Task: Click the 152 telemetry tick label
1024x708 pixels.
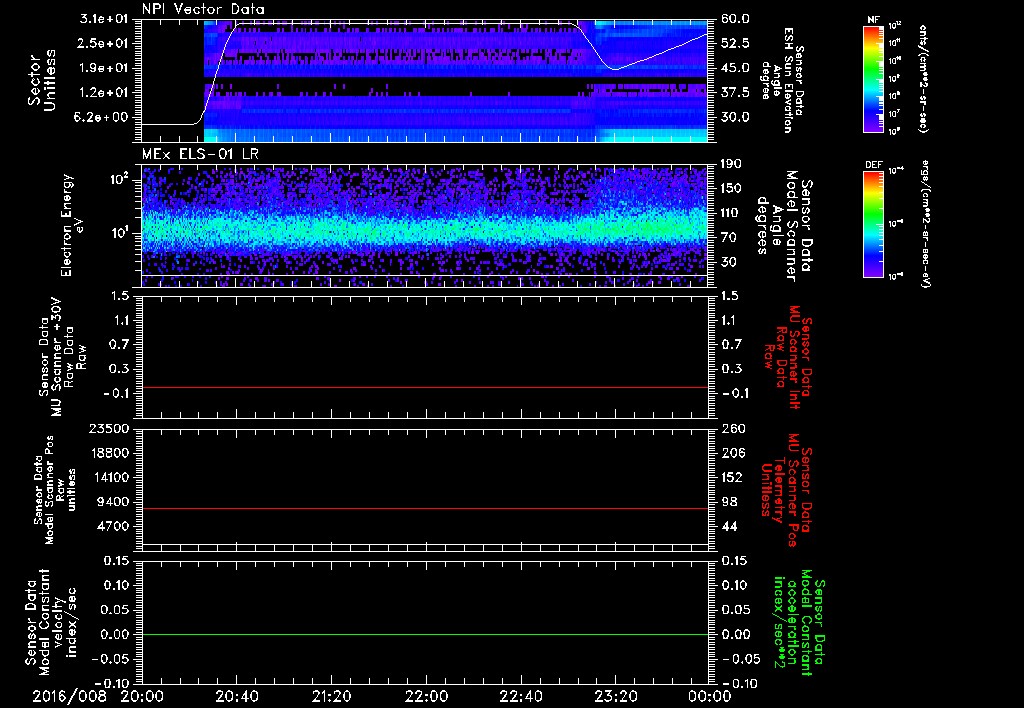Action: [x=732, y=477]
